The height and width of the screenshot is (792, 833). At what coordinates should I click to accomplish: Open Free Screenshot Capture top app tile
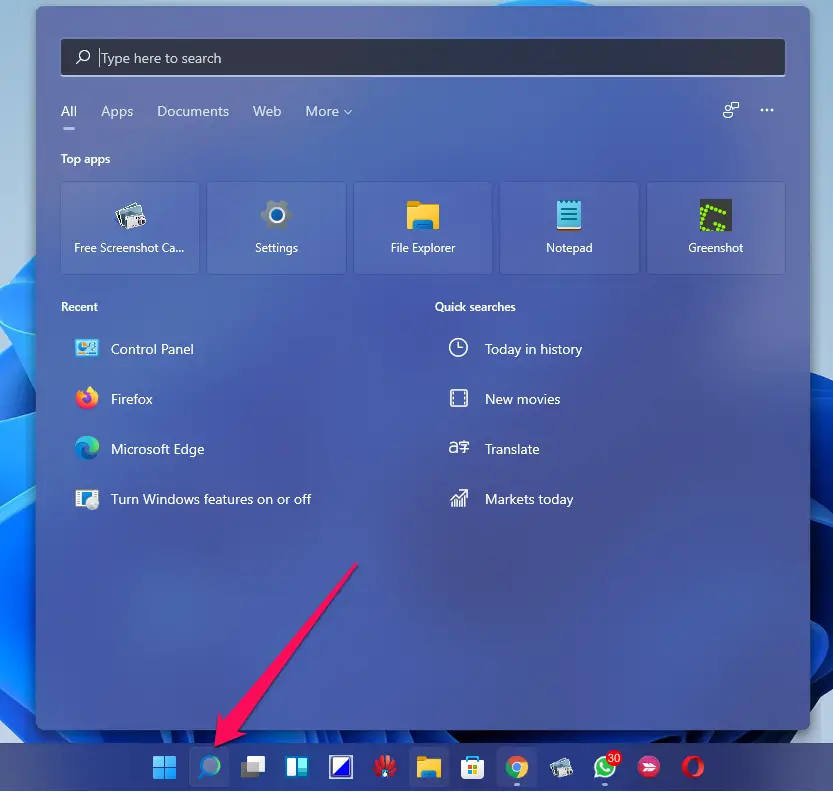pos(130,228)
